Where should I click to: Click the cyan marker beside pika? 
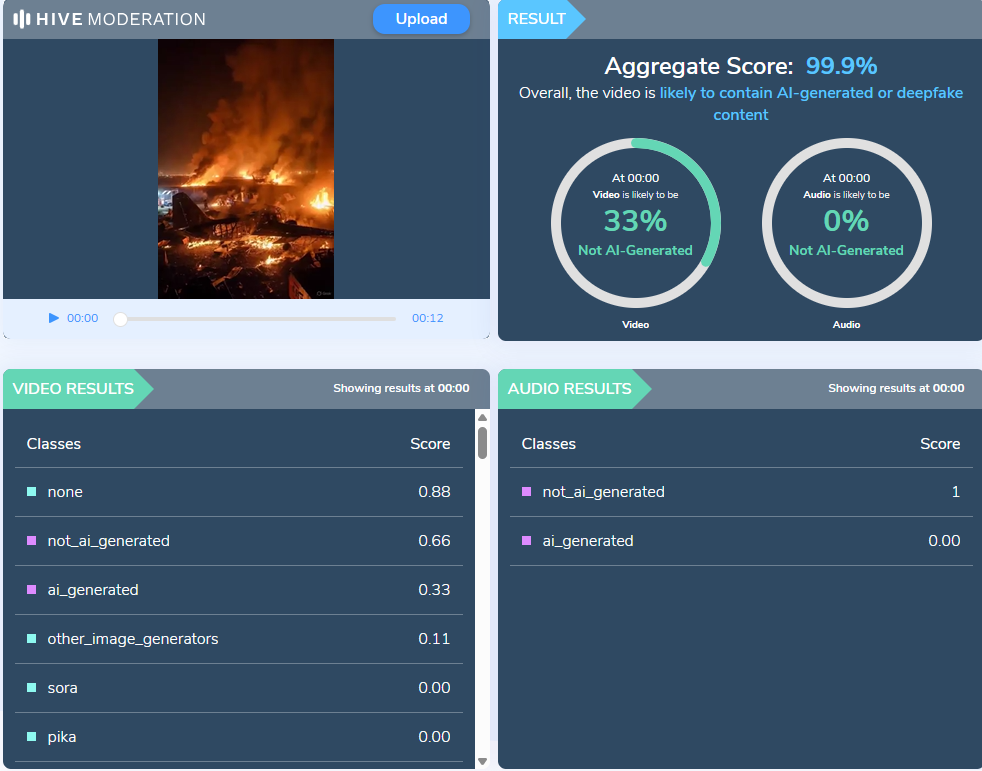(31, 737)
